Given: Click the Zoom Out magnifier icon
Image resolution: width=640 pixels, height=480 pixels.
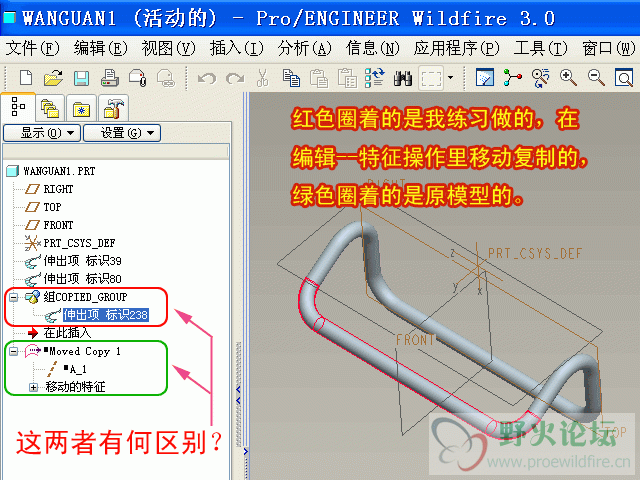Looking at the screenshot, I should point(596,77).
